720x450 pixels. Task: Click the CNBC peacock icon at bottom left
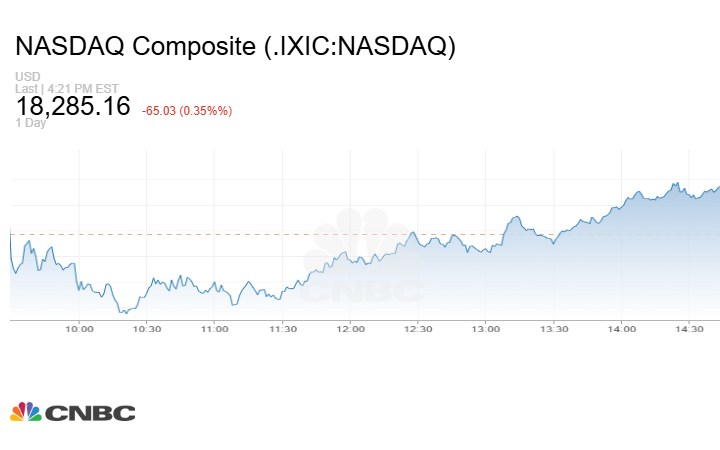25,412
